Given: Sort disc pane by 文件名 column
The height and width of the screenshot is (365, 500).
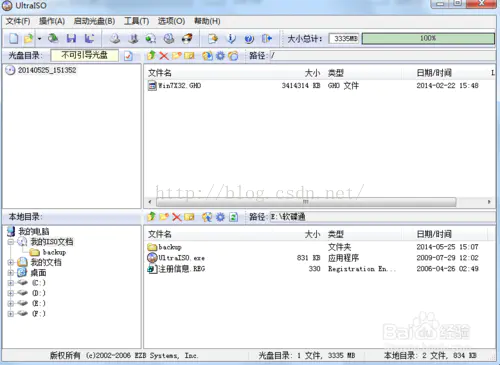Looking at the screenshot, I should point(160,73).
